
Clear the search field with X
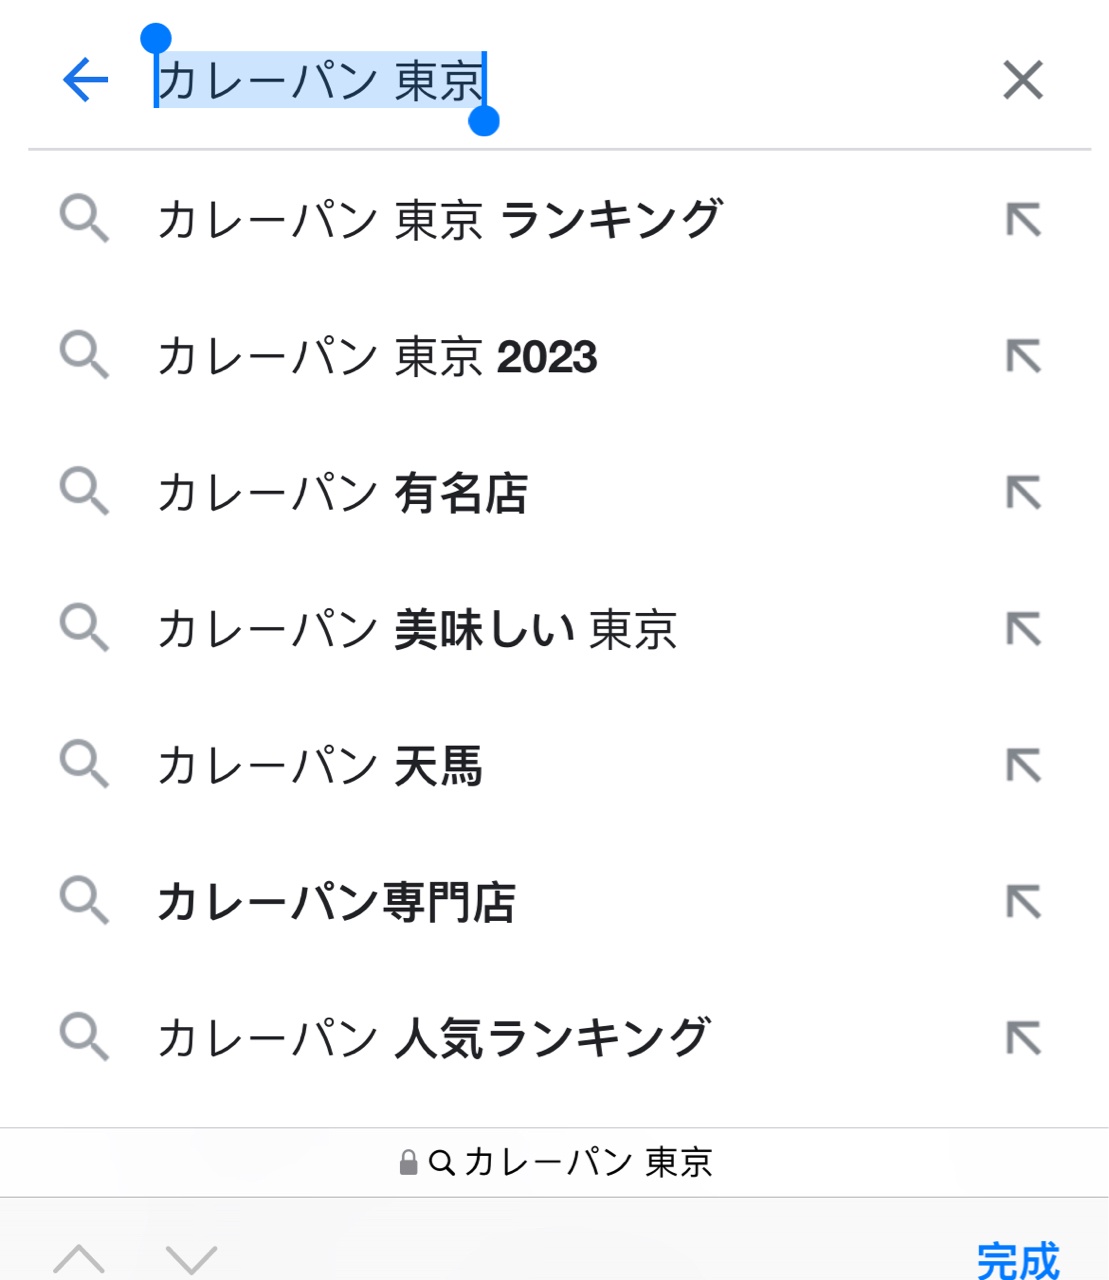1022,80
